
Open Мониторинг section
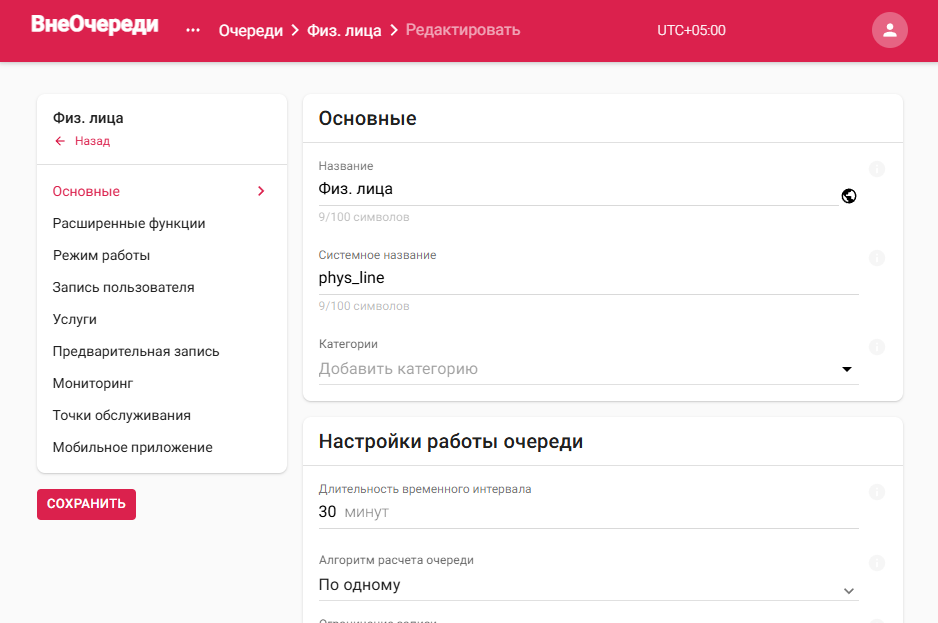pos(93,384)
